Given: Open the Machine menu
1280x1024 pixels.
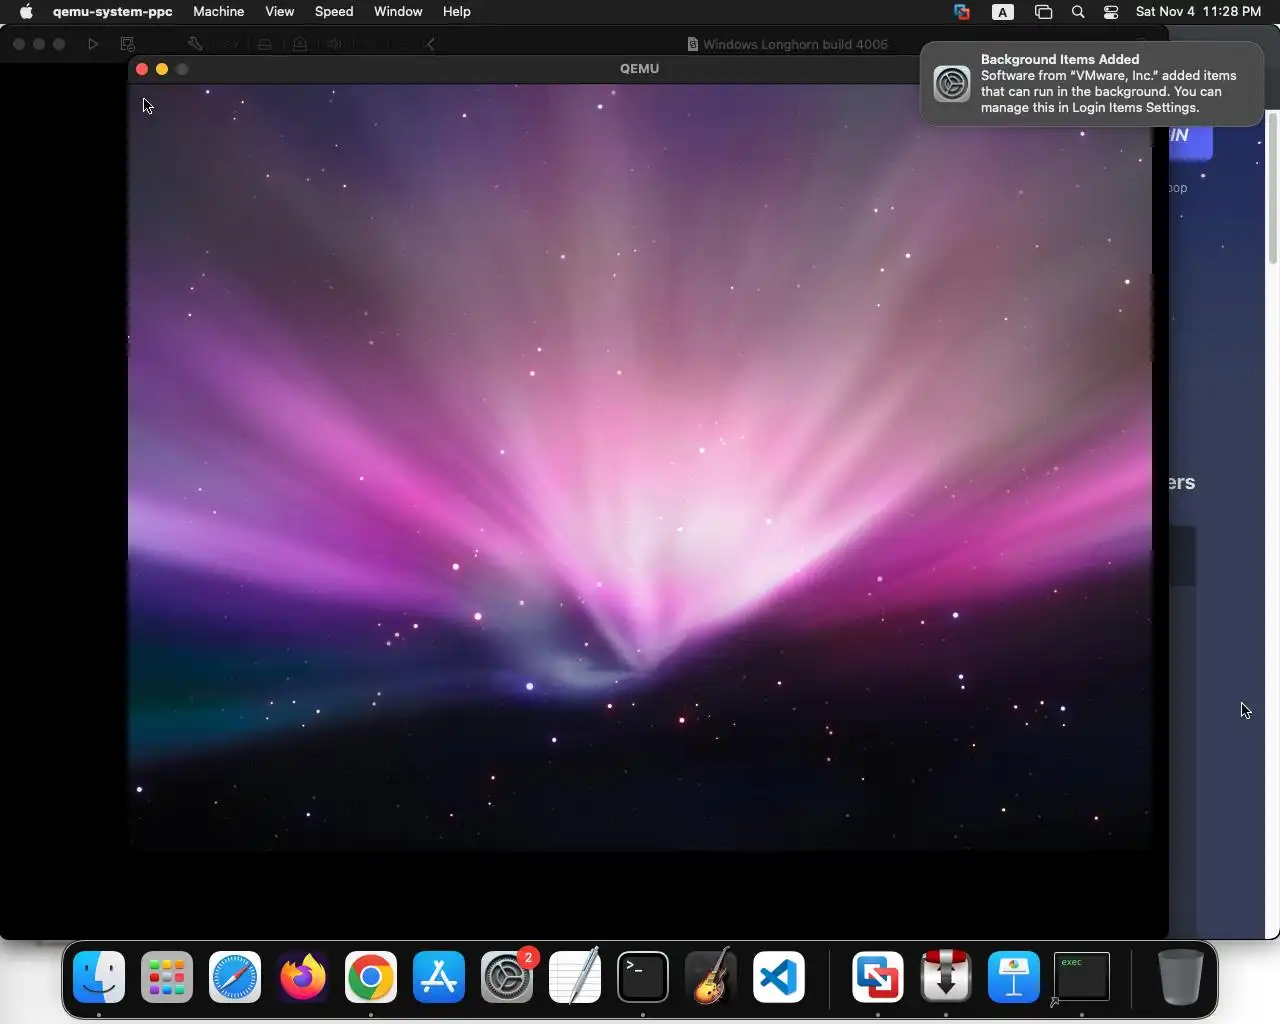Looking at the screenshot, I should pyautogui.click(x=219, y=12).
